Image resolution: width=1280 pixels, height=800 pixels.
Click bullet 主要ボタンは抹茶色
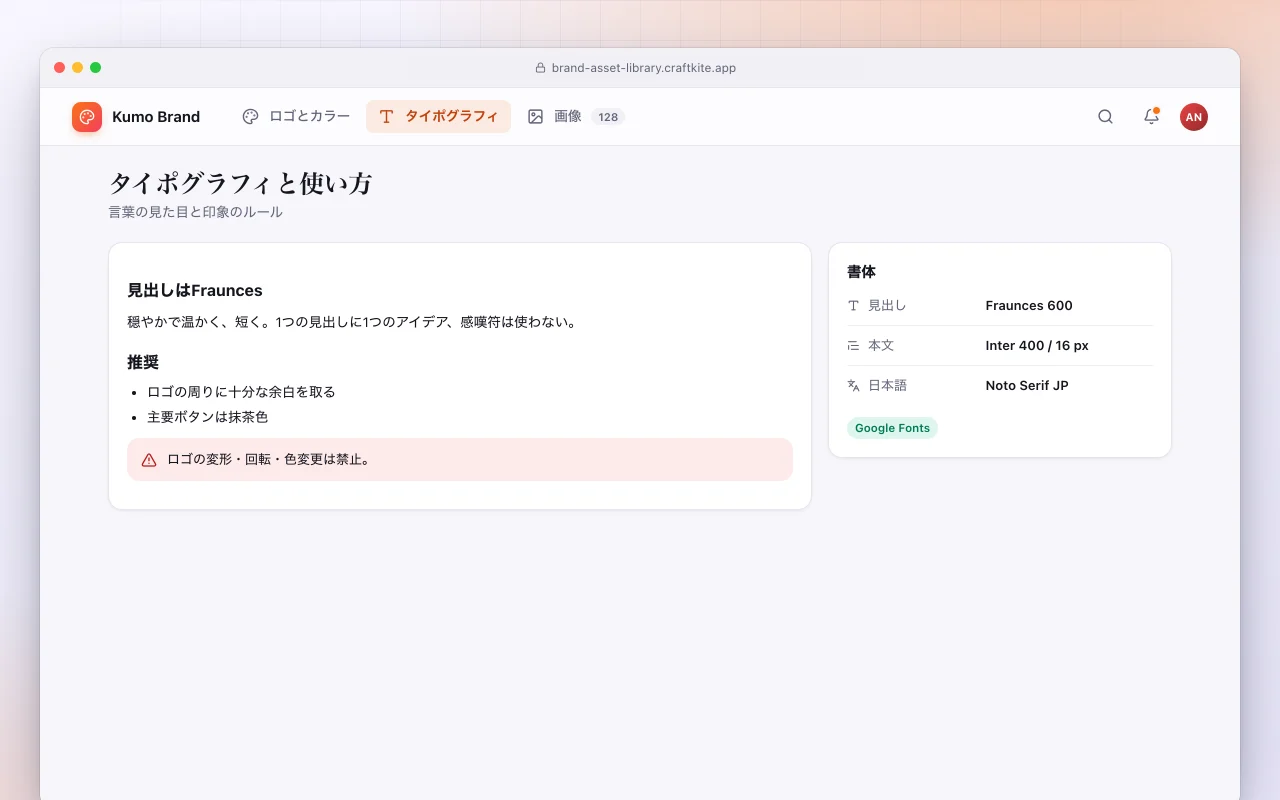208,417
